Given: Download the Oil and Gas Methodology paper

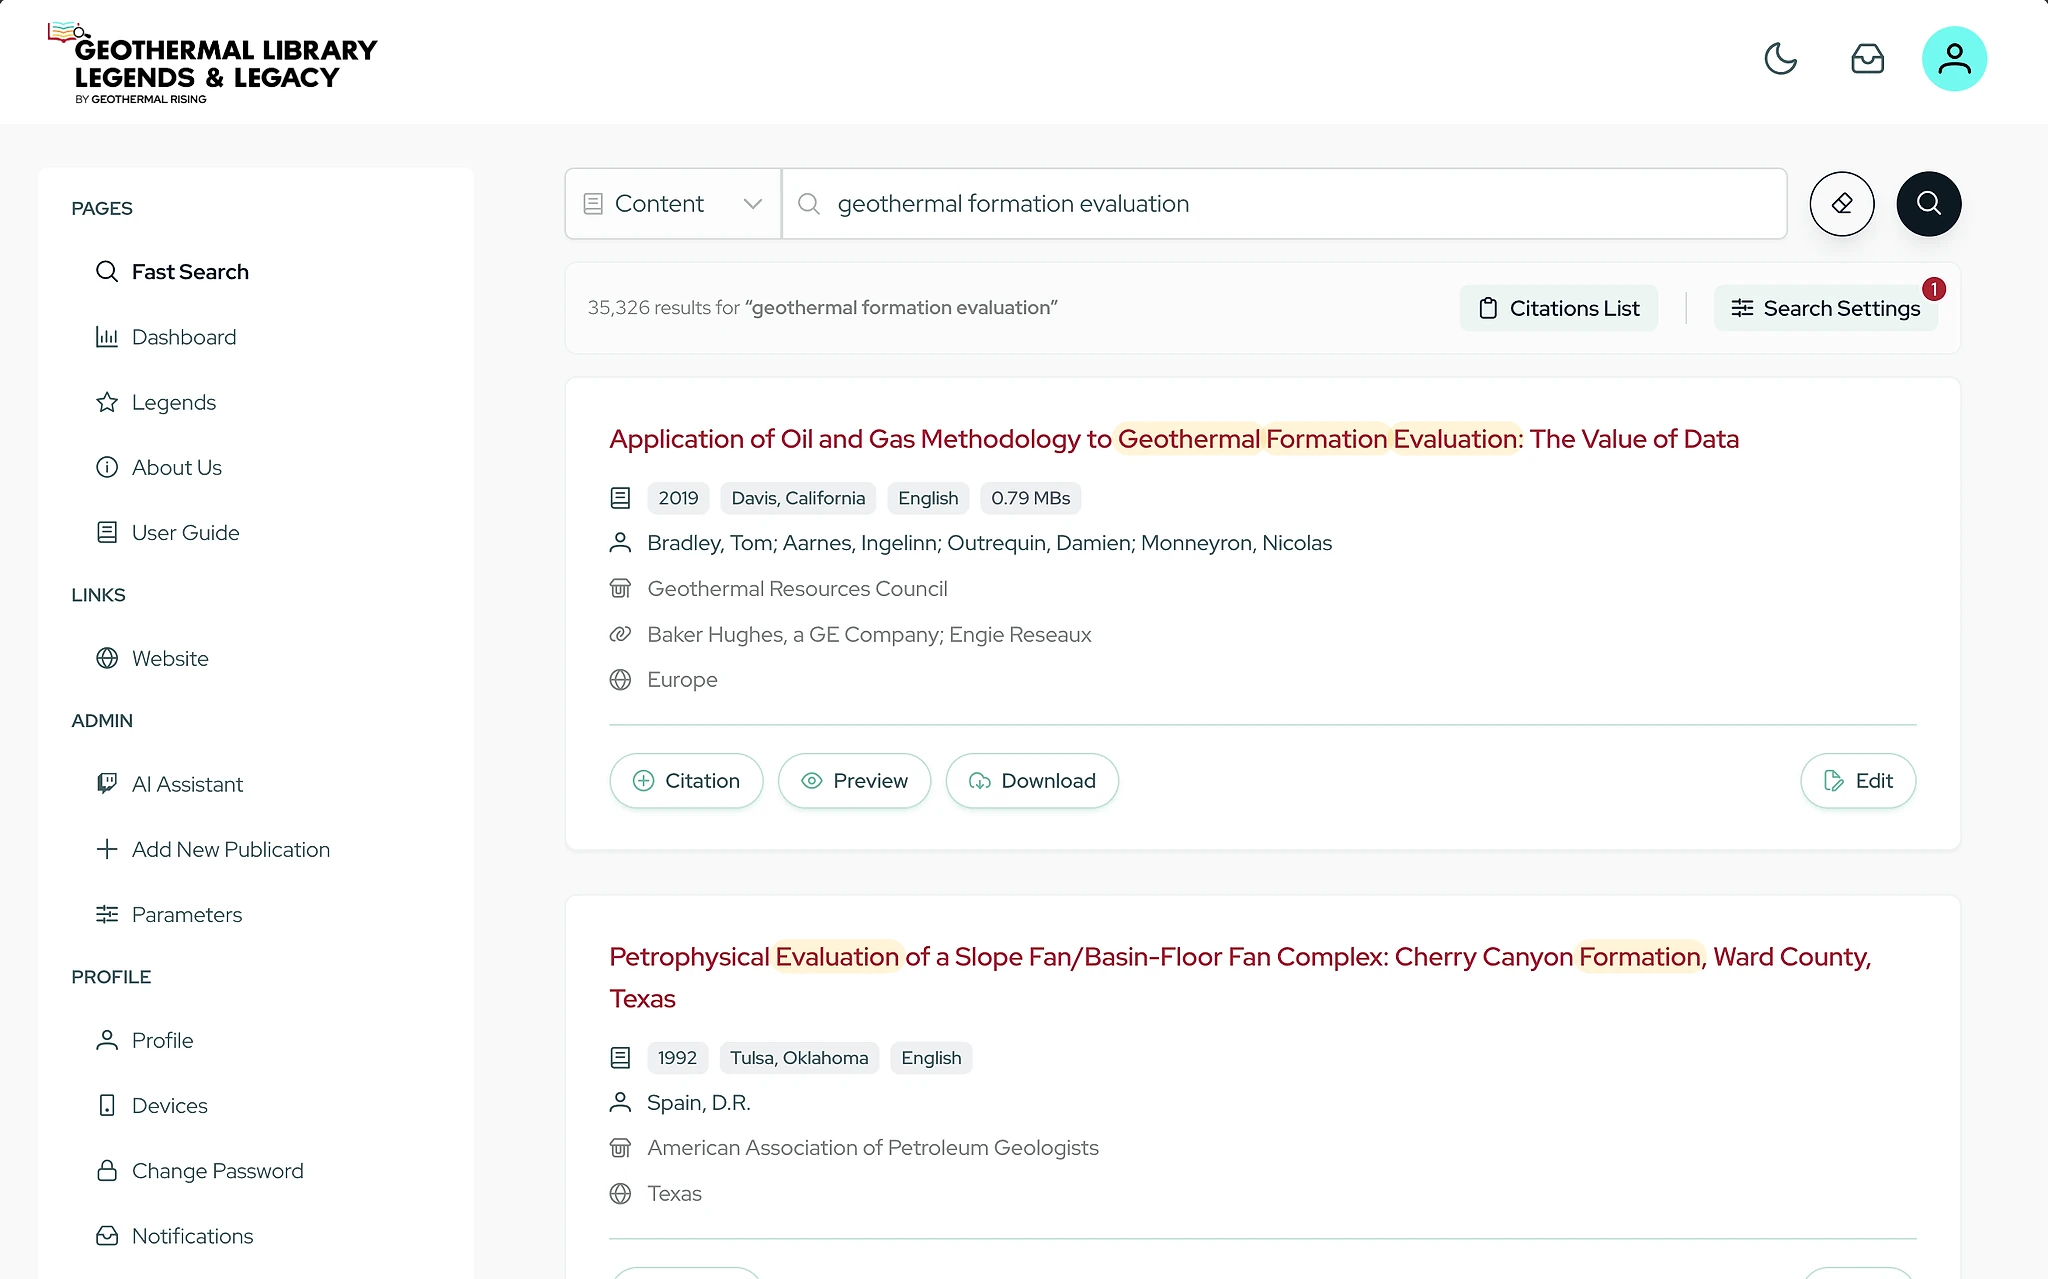Looking at the screenshot, I should pos(1032,781).
